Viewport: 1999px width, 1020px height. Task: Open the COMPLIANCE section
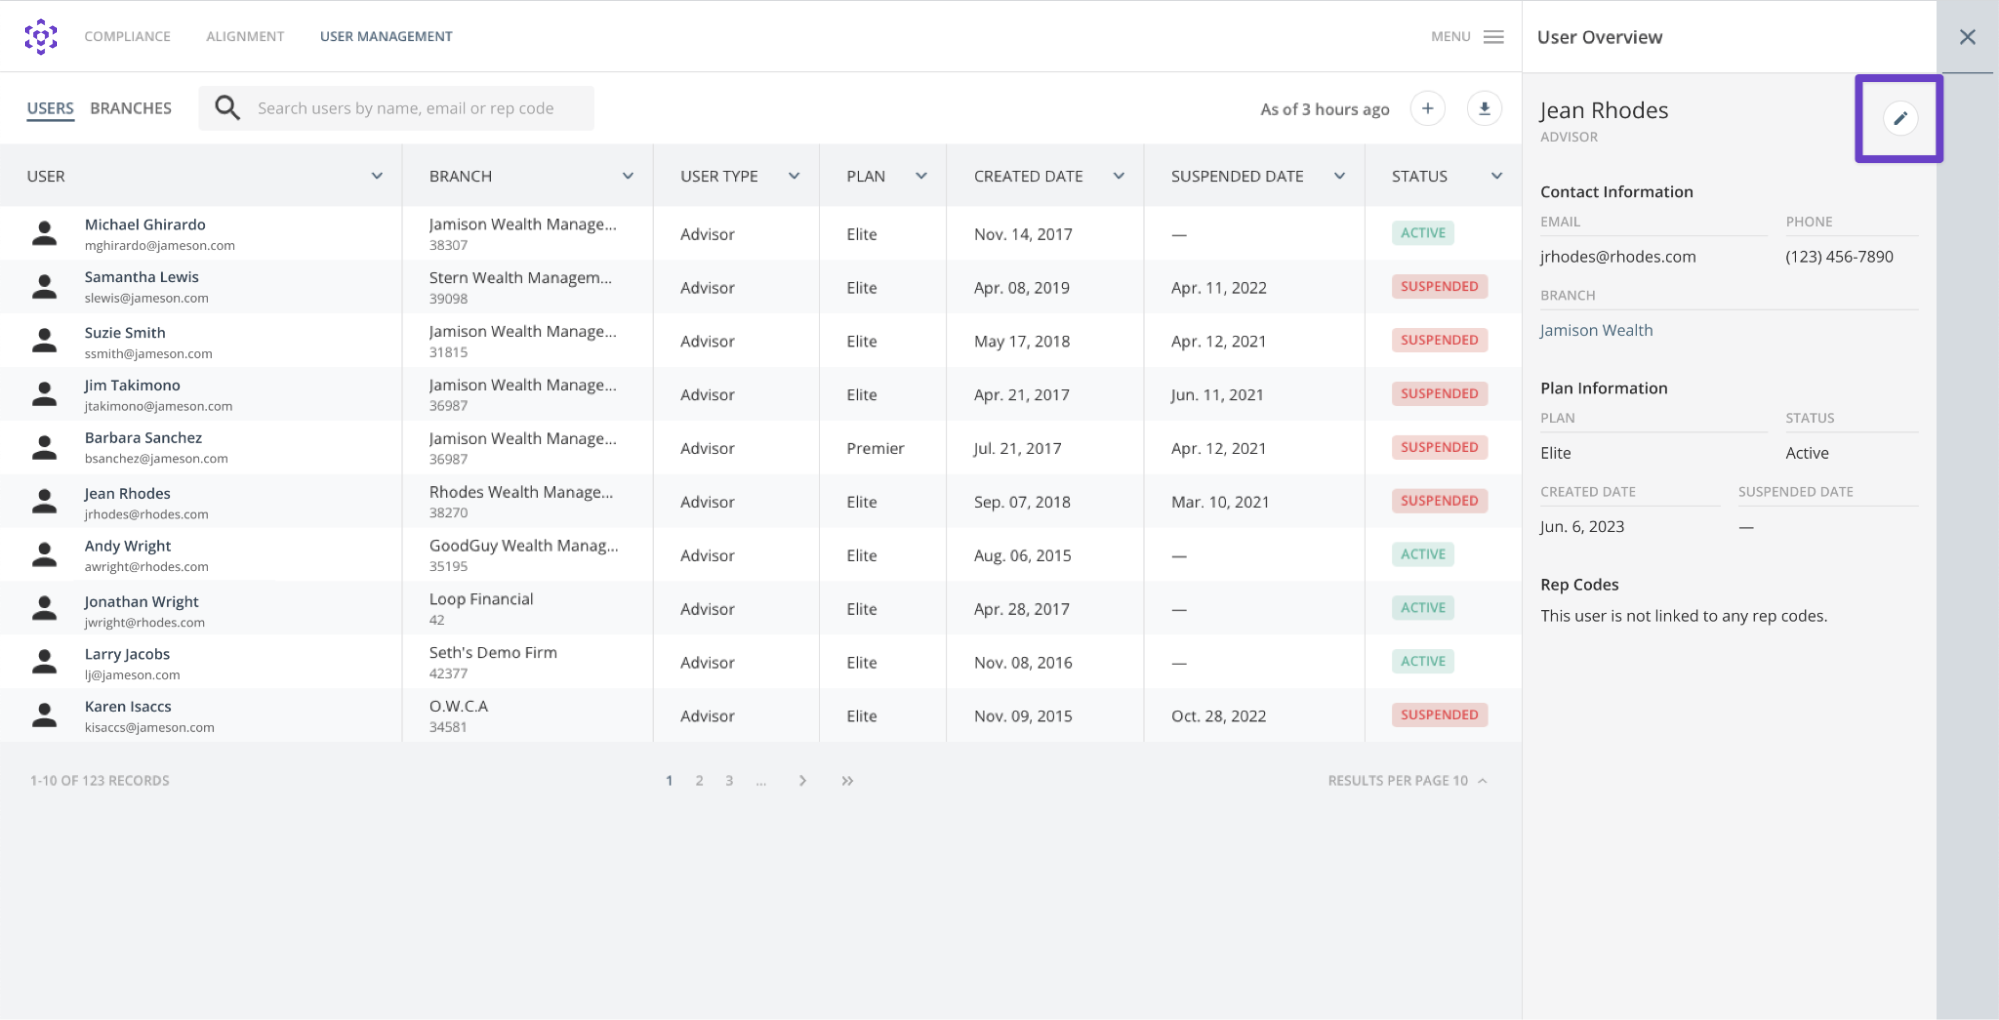pyautogui.click(x=127, y=36)
